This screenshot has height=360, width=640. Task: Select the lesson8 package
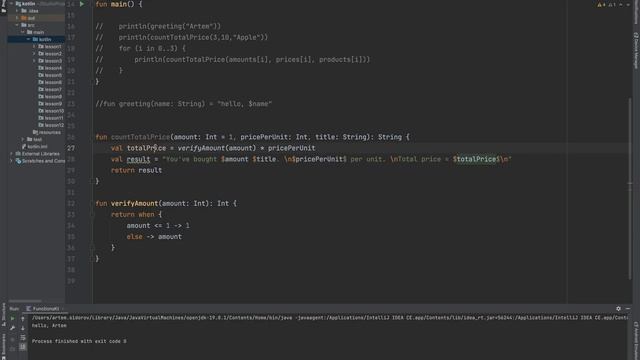50,96
